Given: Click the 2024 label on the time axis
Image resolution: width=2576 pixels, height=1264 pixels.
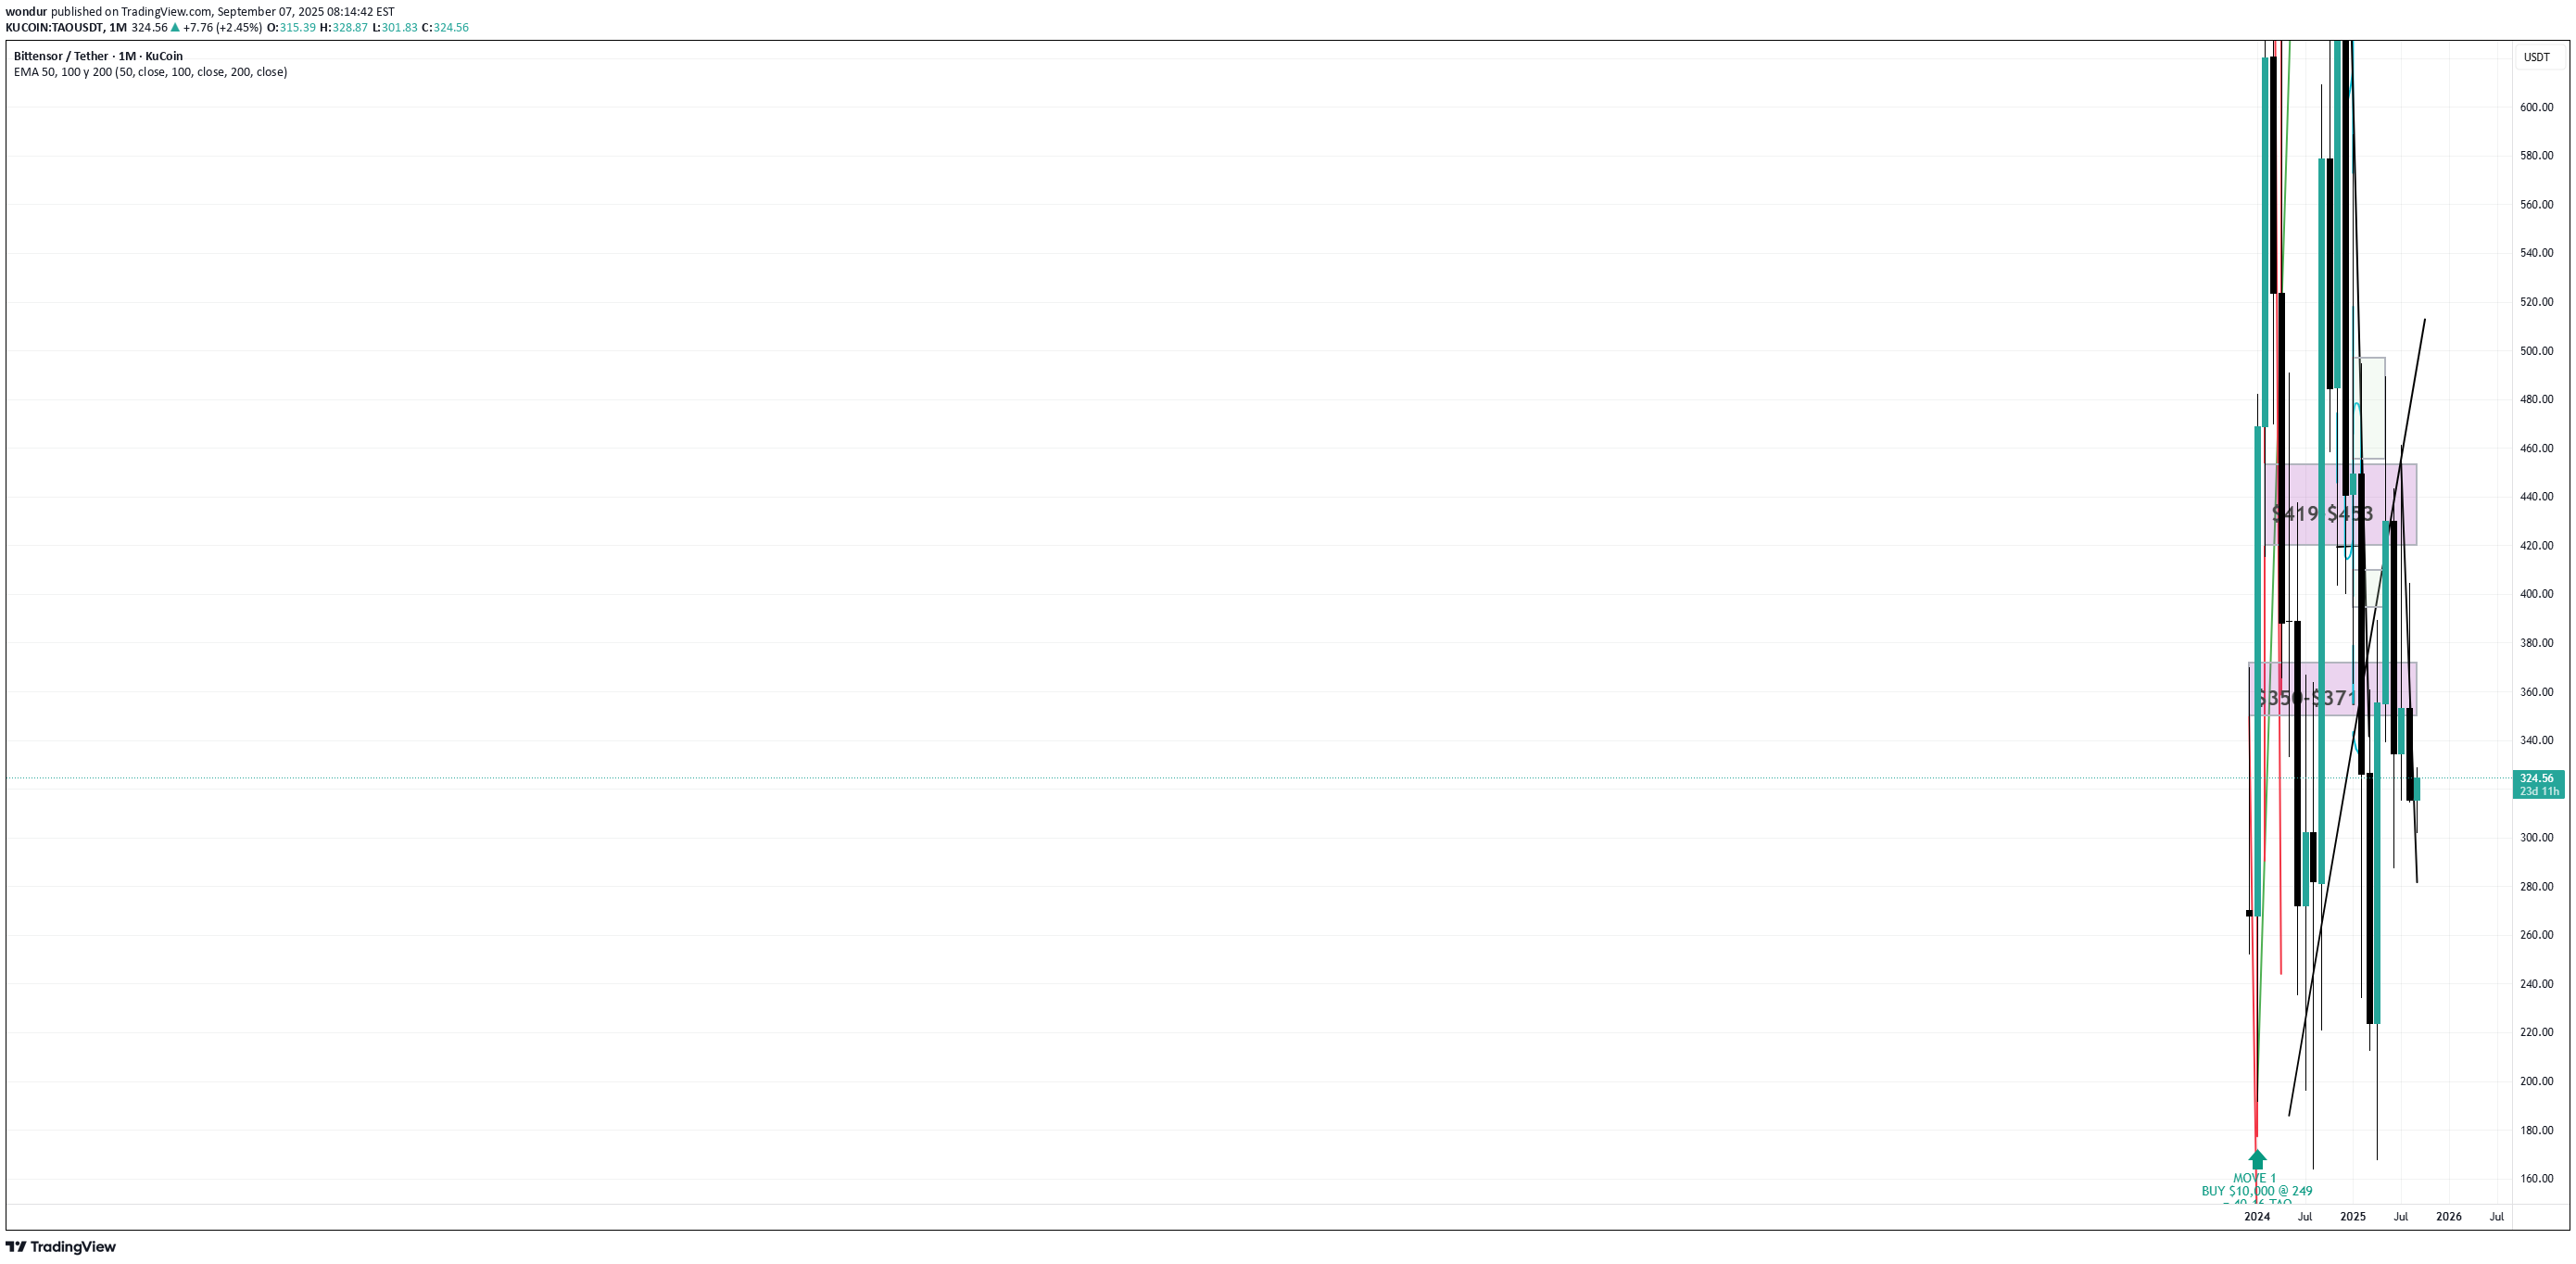Looking at the screenshot, I should pyautogui.click(x=2257, y=1216).
